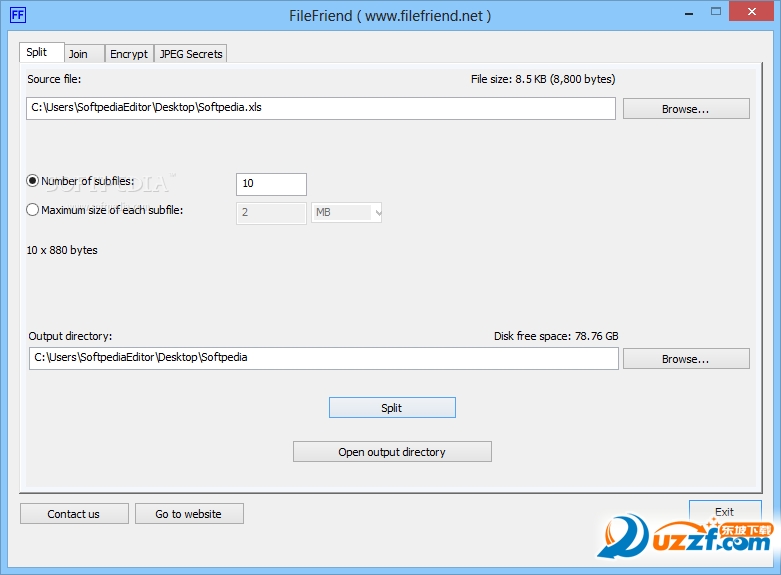The image size is (781, 575).
Task: Switch to the JPEG Secrets tab
Action: point(191,54)
